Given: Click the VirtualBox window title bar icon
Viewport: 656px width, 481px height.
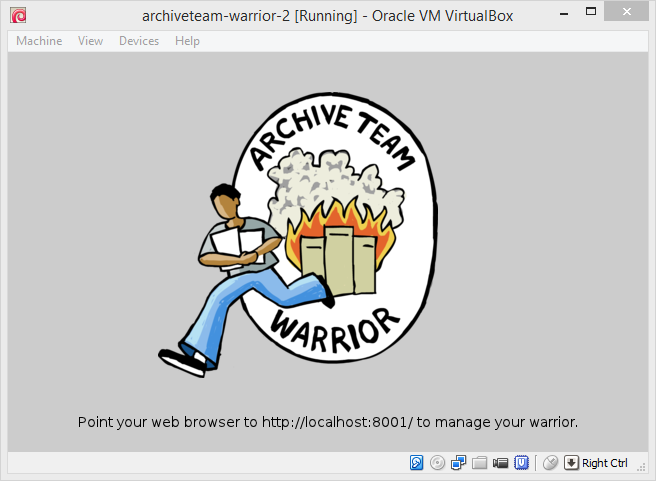Looking at the screenshot, I should click(x=18, y=15).
